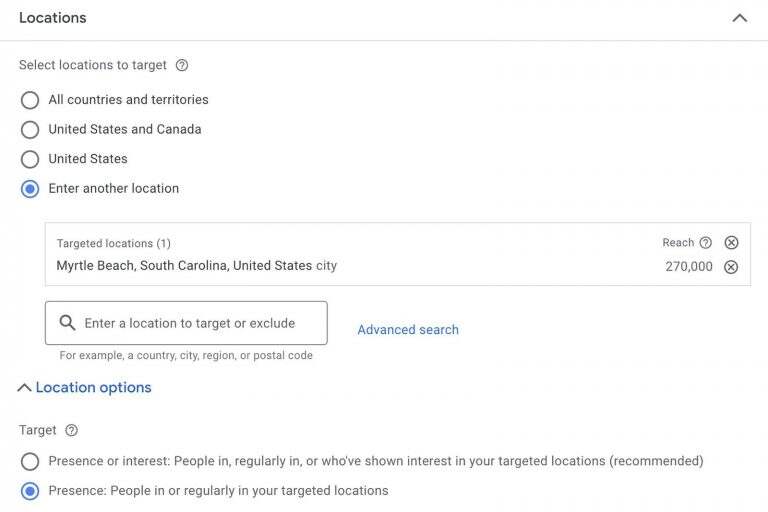768x512 pixels.
Task: Choose United States and Canada radio
Action: [x=30, y=130]
